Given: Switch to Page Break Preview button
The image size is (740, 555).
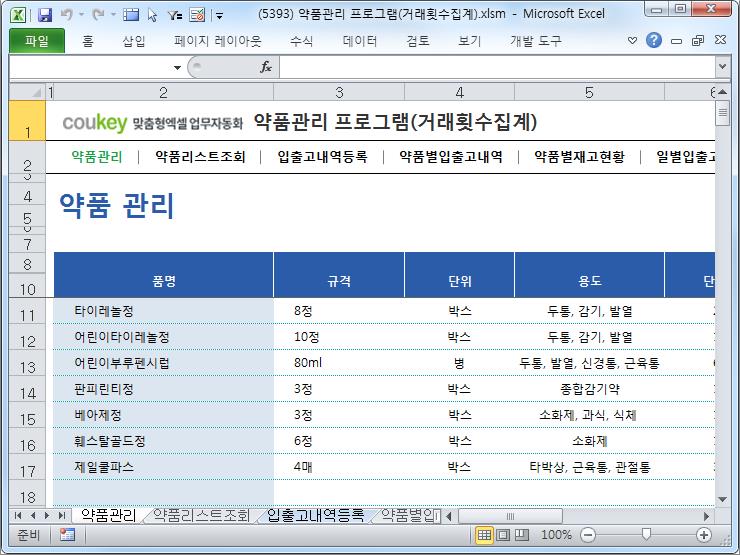Looking at the screenshot, I should coord(521,535).
